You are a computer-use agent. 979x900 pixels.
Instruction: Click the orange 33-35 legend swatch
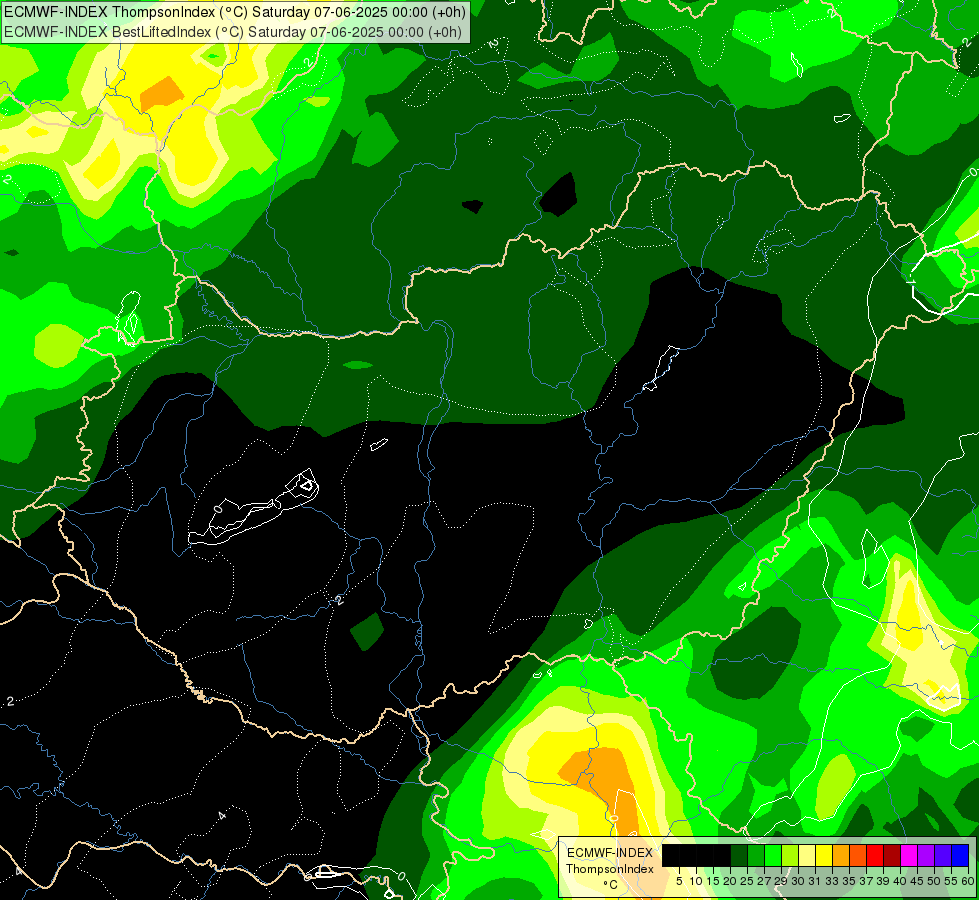841,855
